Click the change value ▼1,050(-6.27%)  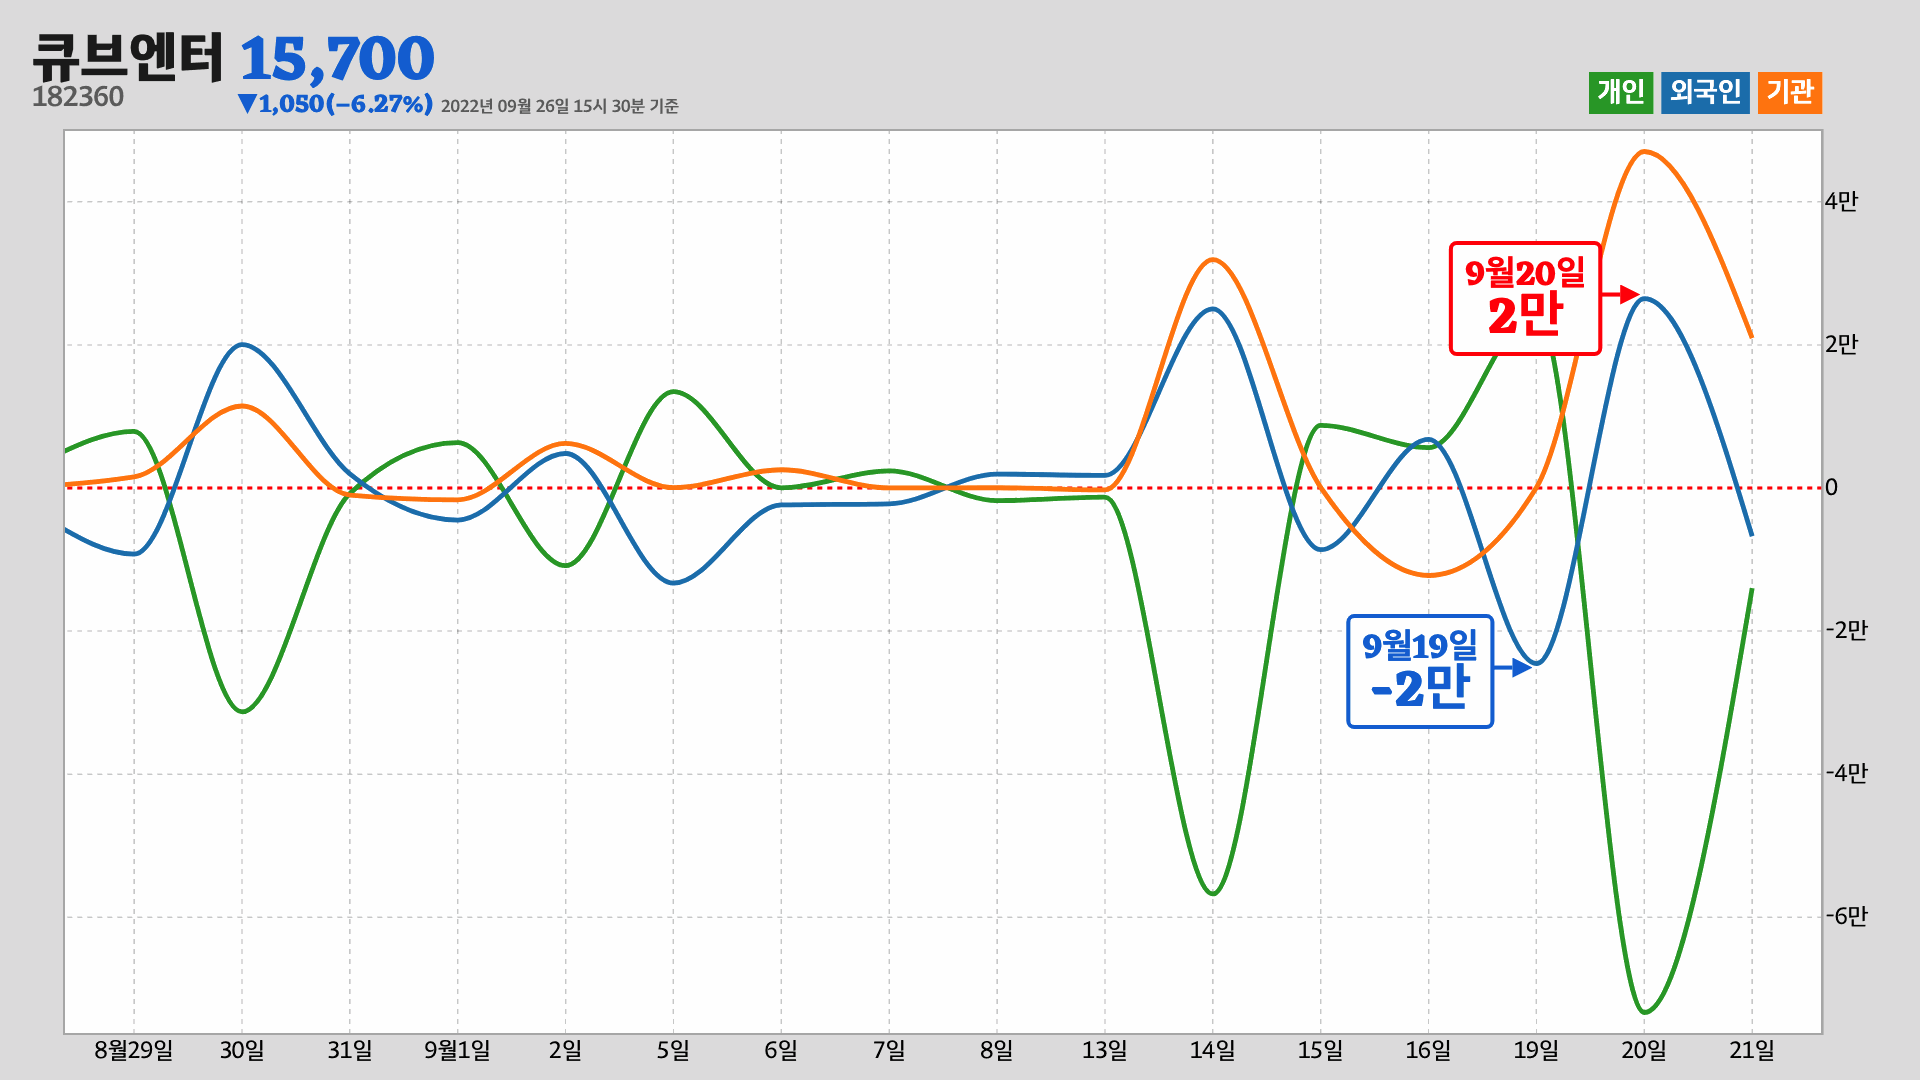(335, 104)
